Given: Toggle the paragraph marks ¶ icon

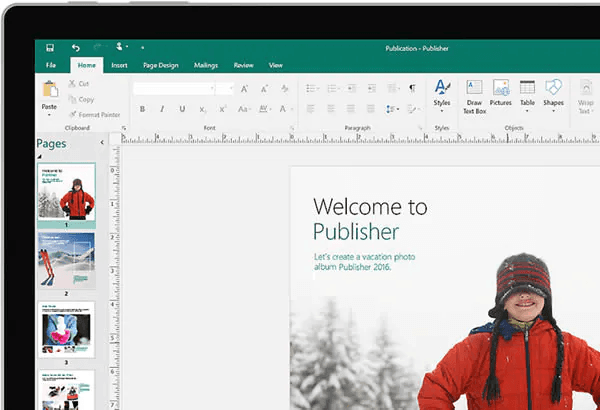Looking at the screenshot, I should pos(412,89).
